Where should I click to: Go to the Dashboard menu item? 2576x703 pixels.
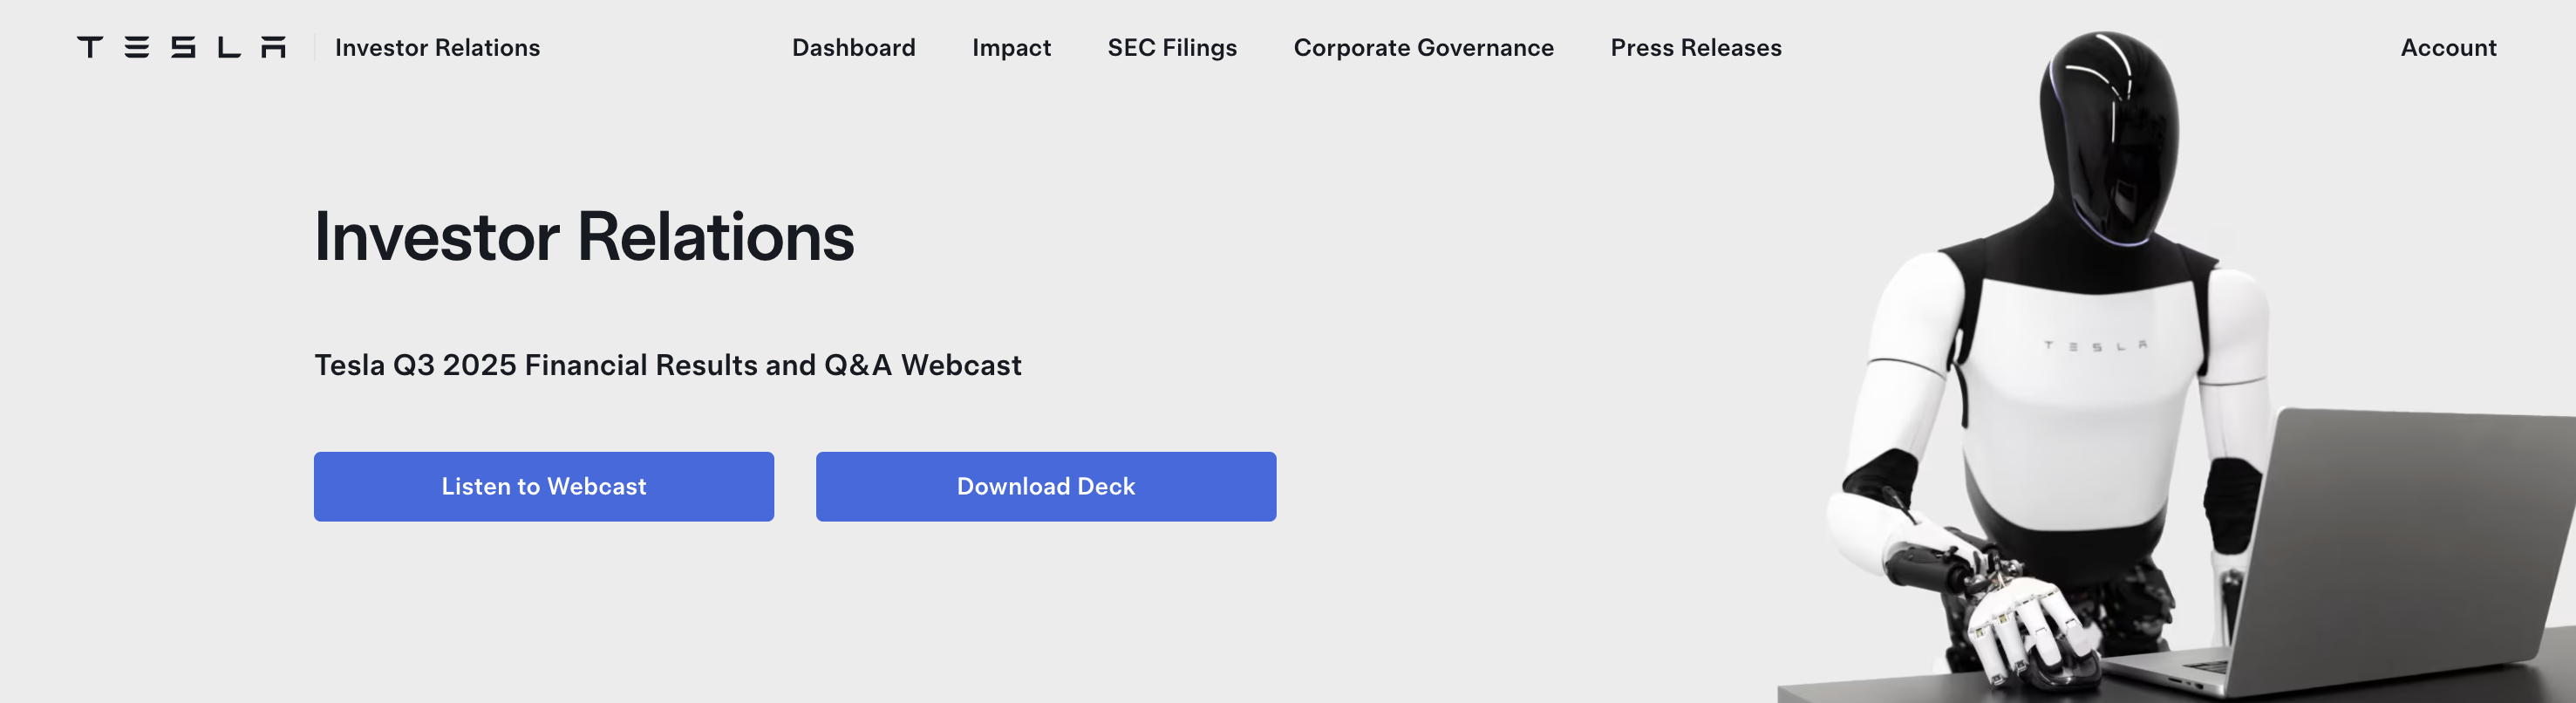point(853,47)
